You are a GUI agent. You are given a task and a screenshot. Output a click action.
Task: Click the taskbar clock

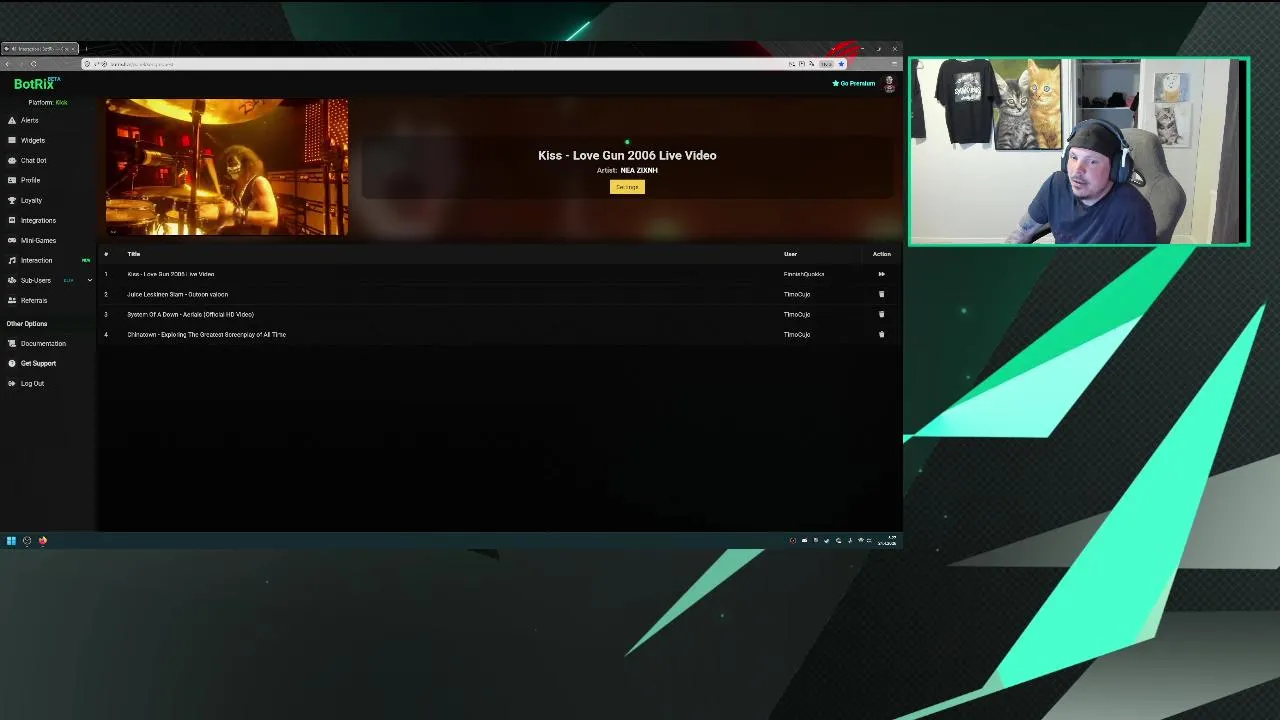pyautogui.click(x=887, y=541)
